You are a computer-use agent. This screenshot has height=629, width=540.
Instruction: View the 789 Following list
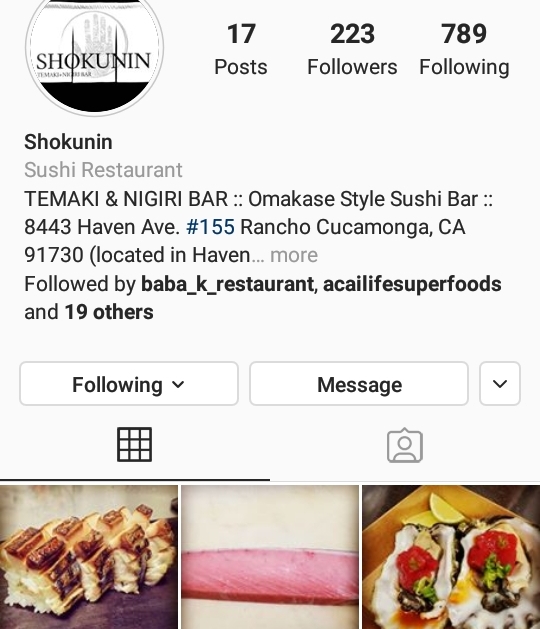pos(464,49)
